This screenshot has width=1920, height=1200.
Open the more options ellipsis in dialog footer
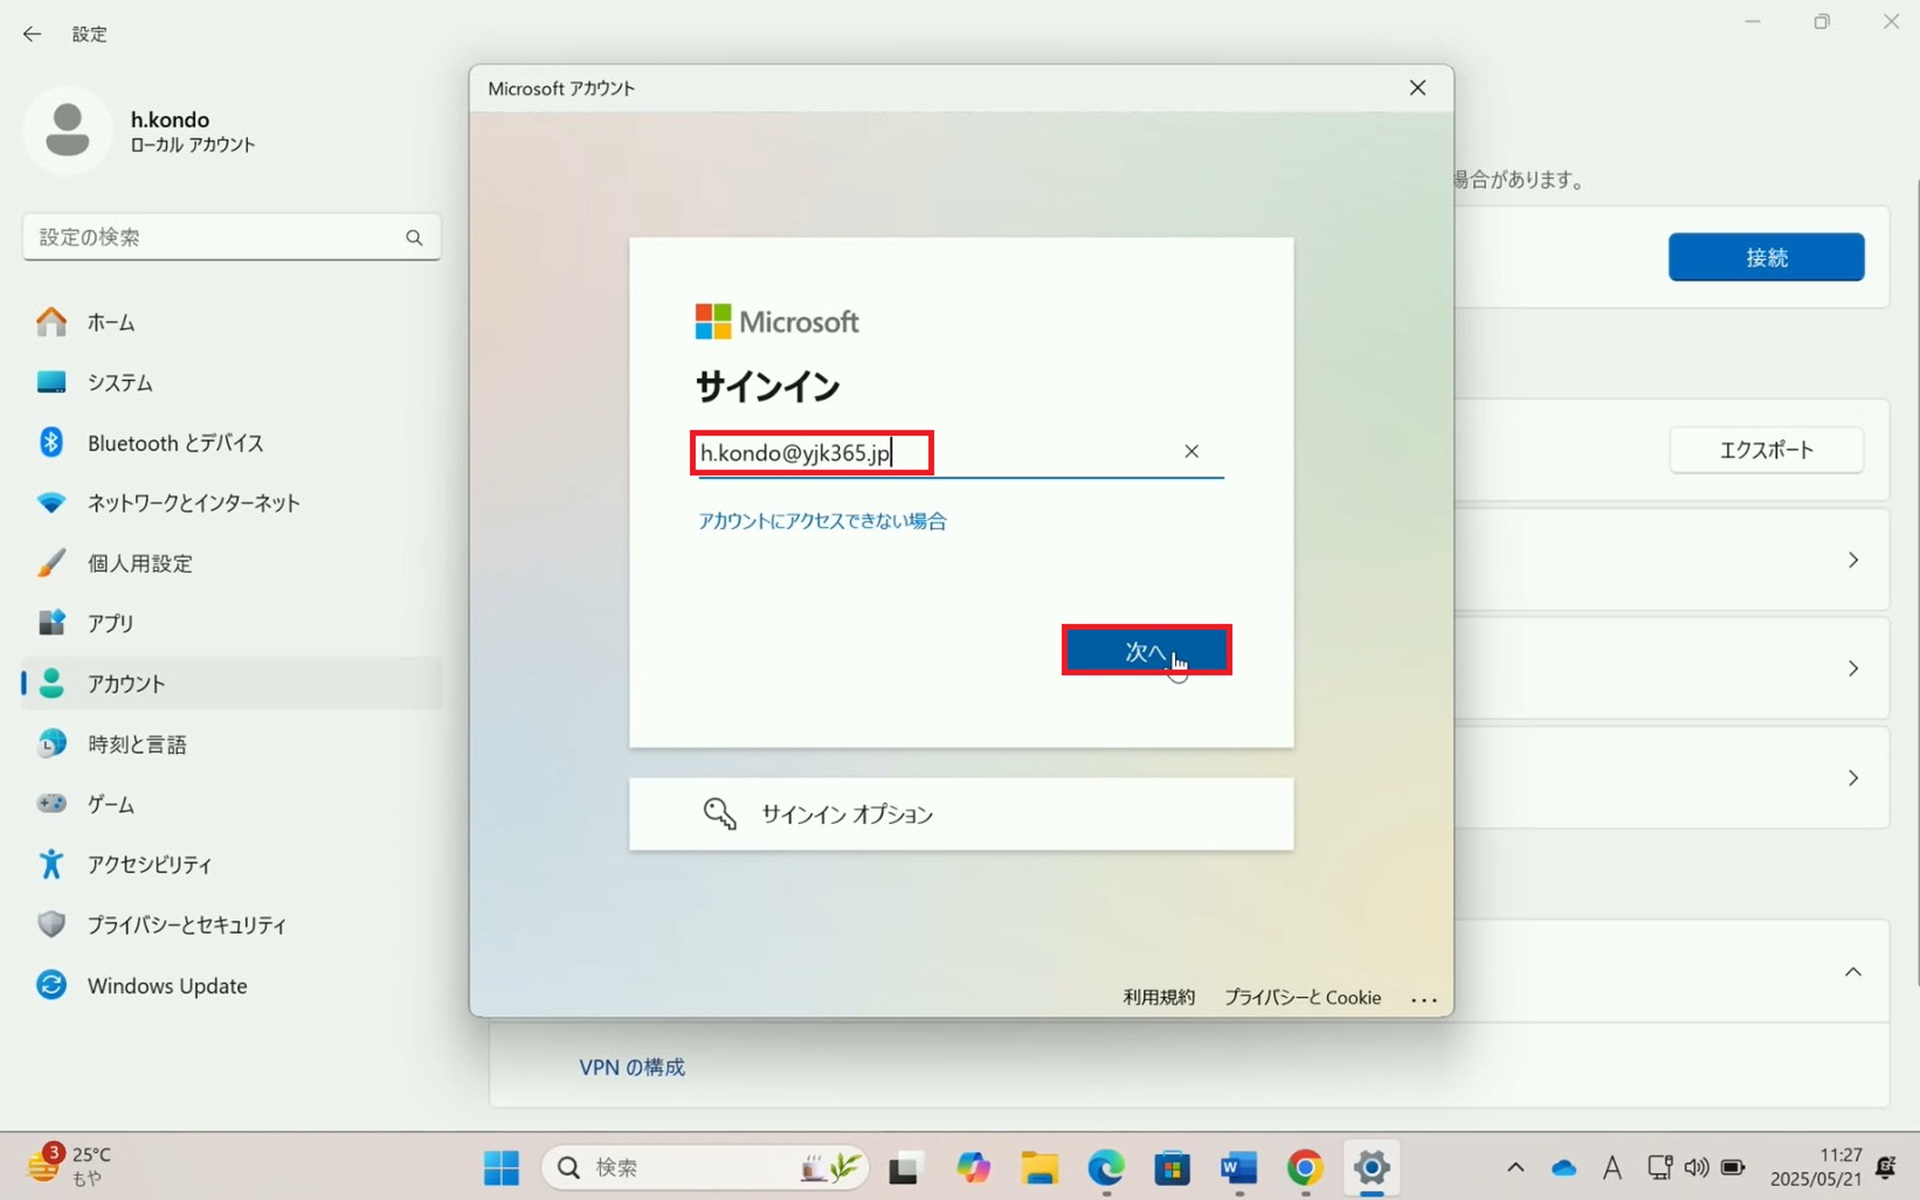click(x=1424, y=999)
